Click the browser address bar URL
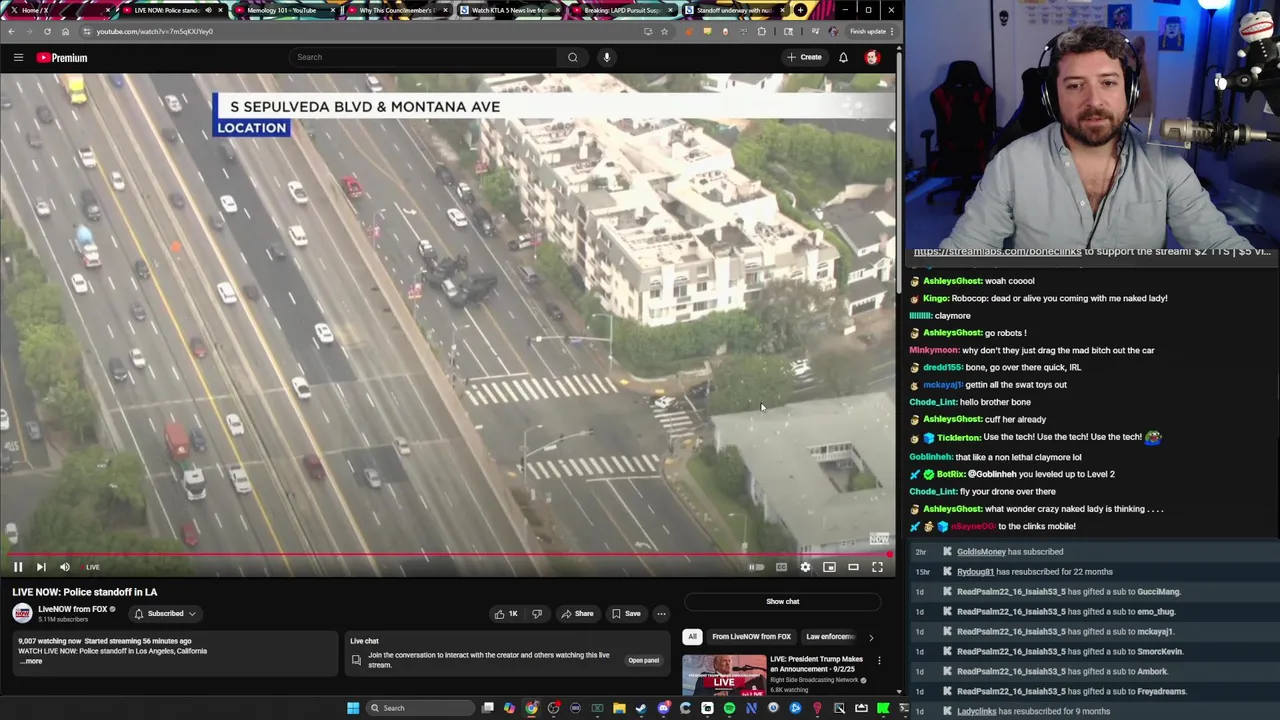Viewport: 1280px width, 720px height. [x=155, y=31]
